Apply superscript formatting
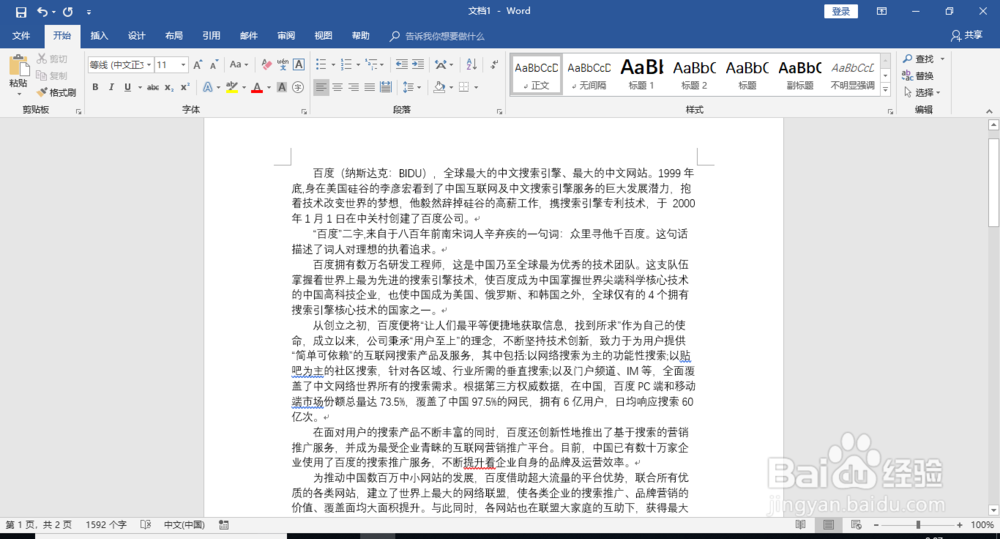The image size is (1000, 539). click(x=184, y=87)
